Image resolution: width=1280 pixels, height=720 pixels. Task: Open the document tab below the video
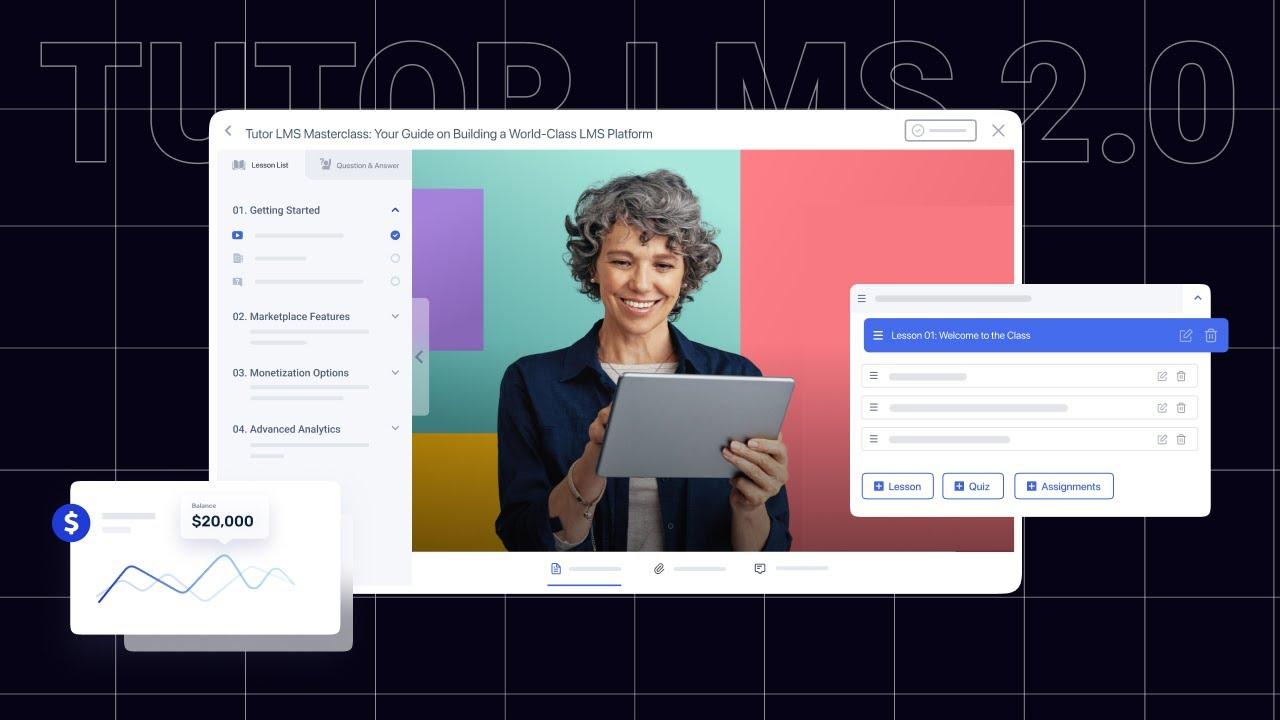point(585,569)
